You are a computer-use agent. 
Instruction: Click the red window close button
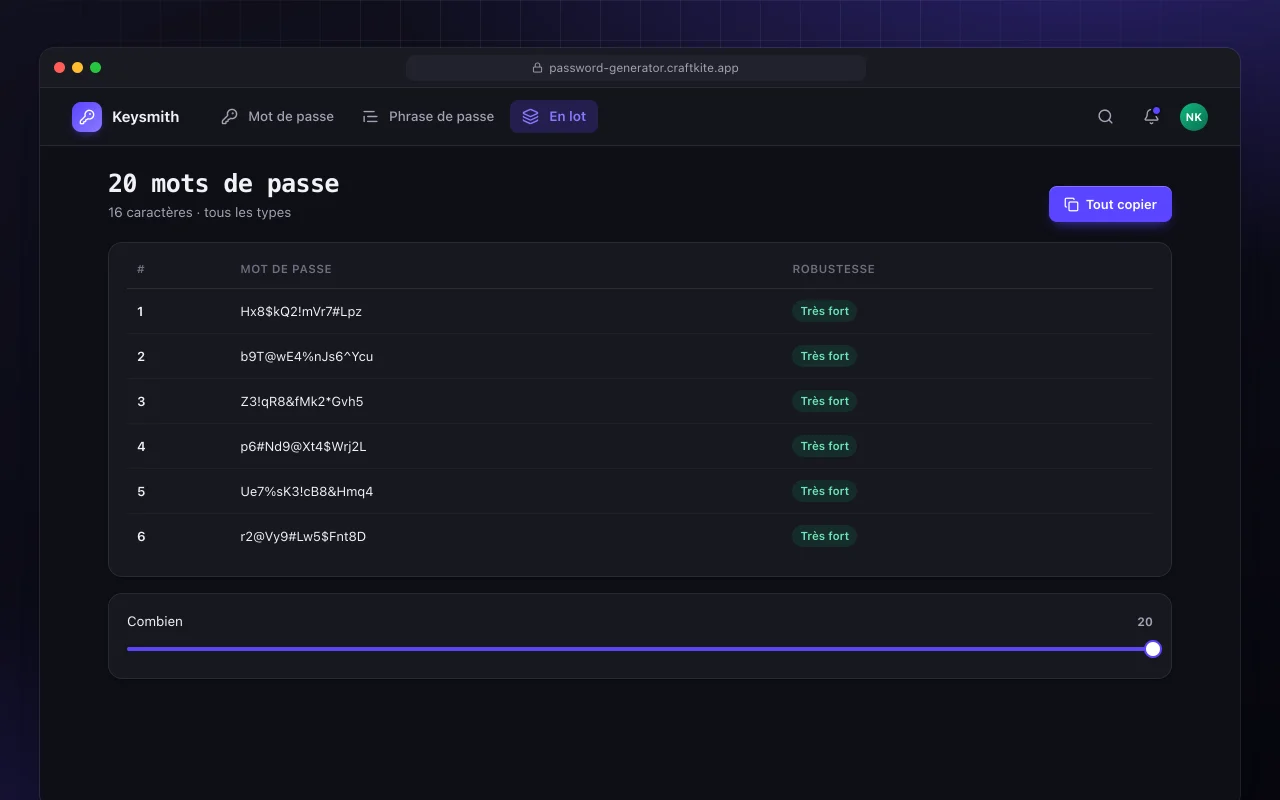click(60, 68)
